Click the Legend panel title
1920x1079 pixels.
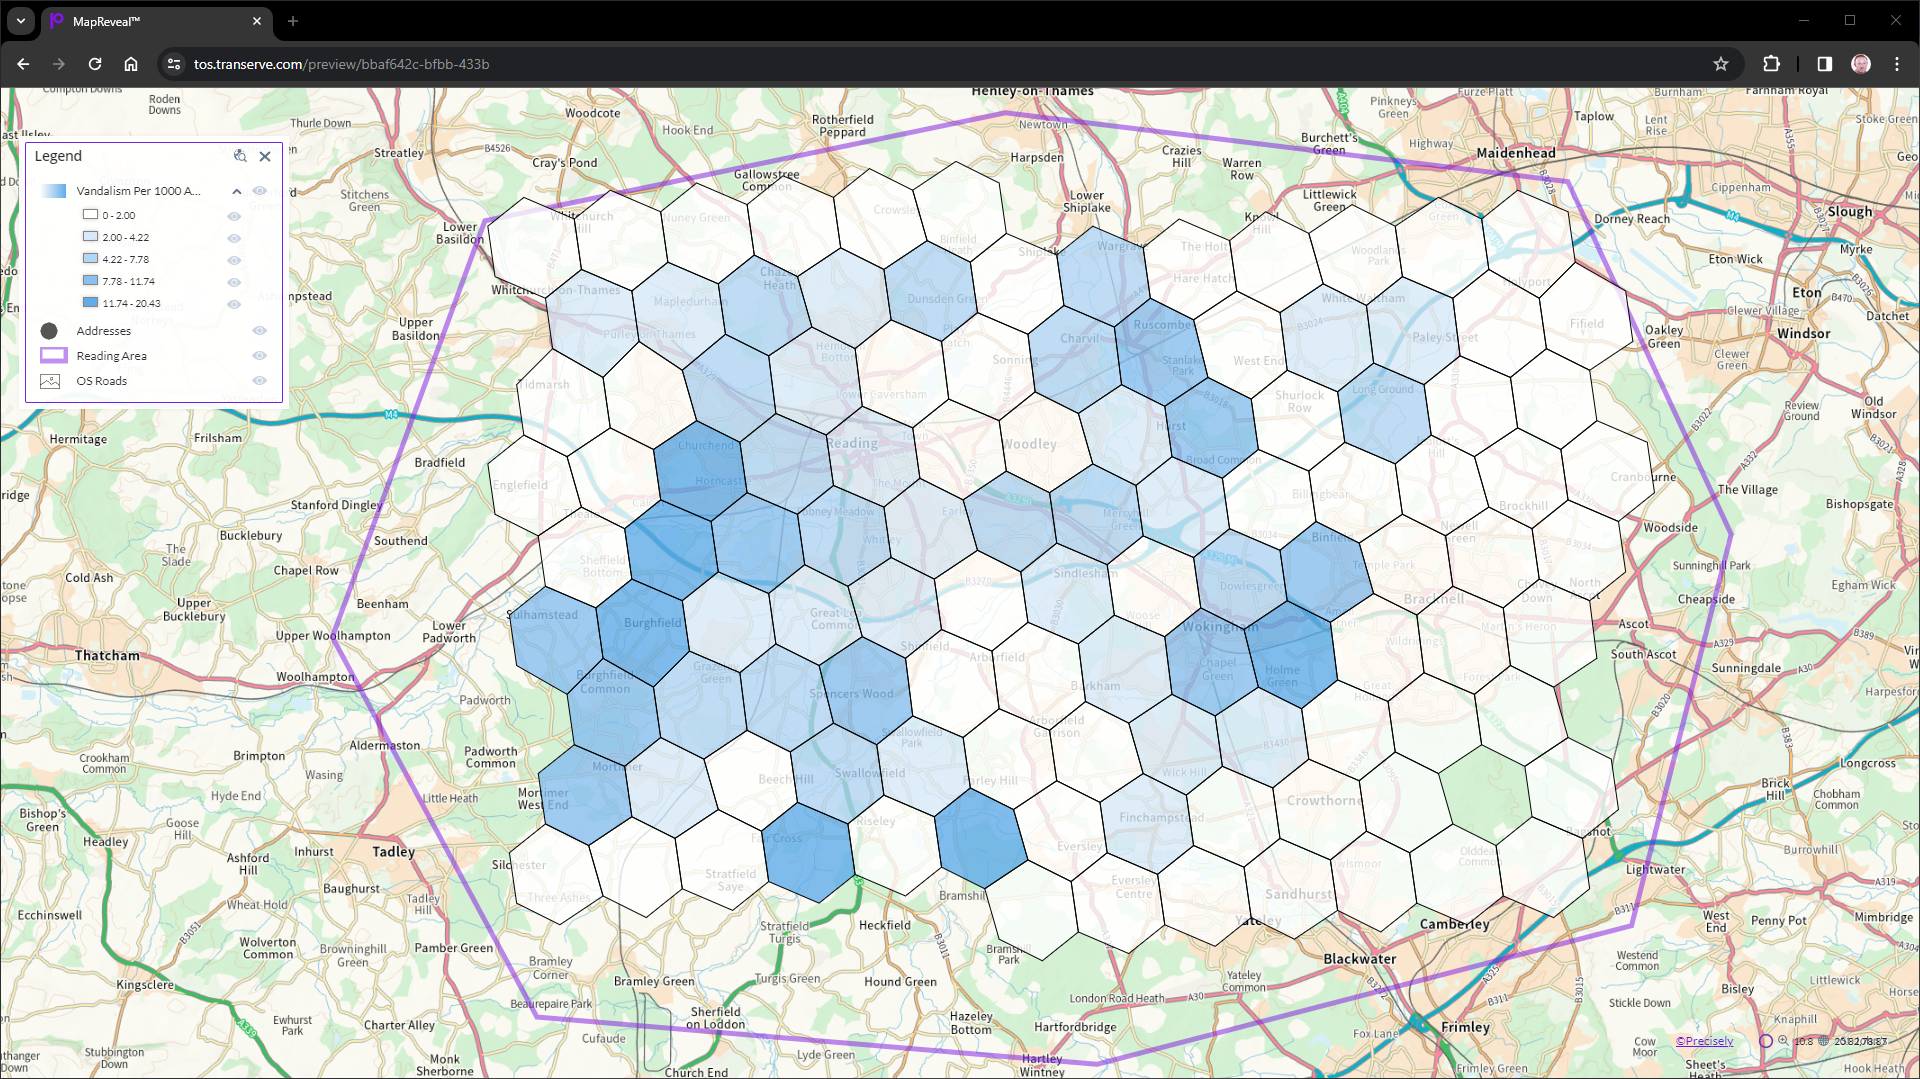[x=58, y=156]
